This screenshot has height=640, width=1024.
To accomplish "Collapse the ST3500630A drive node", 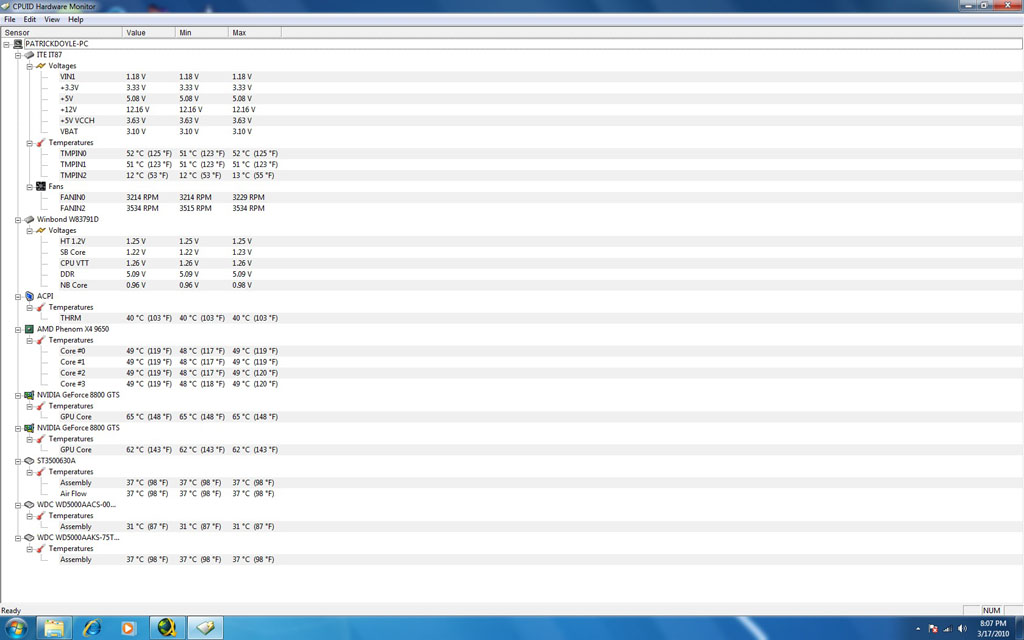I will pyautogui.click(x=18, y=461).
